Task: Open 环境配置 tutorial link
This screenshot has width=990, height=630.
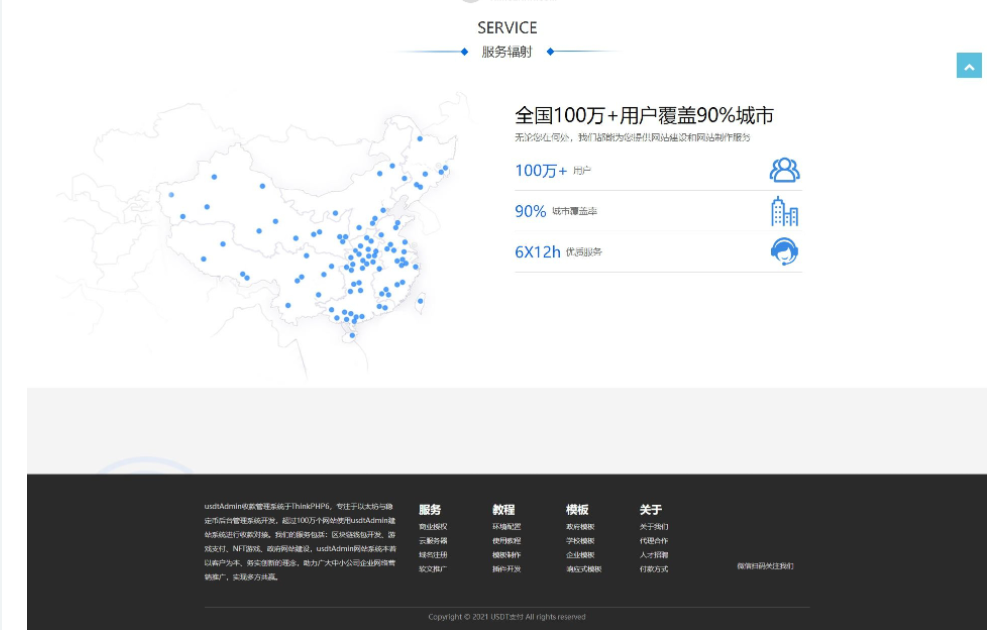Action: (506, 526)
